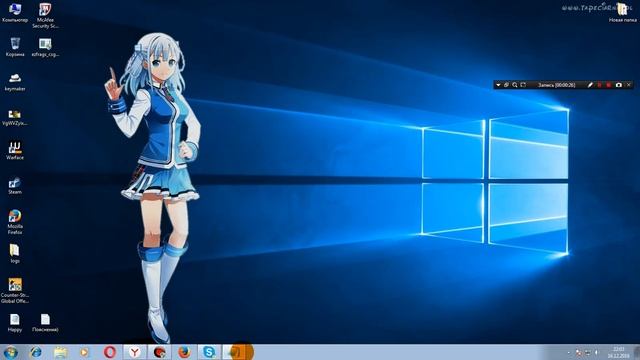Open Windows Explorer from the taskbar

click(60, 352)
